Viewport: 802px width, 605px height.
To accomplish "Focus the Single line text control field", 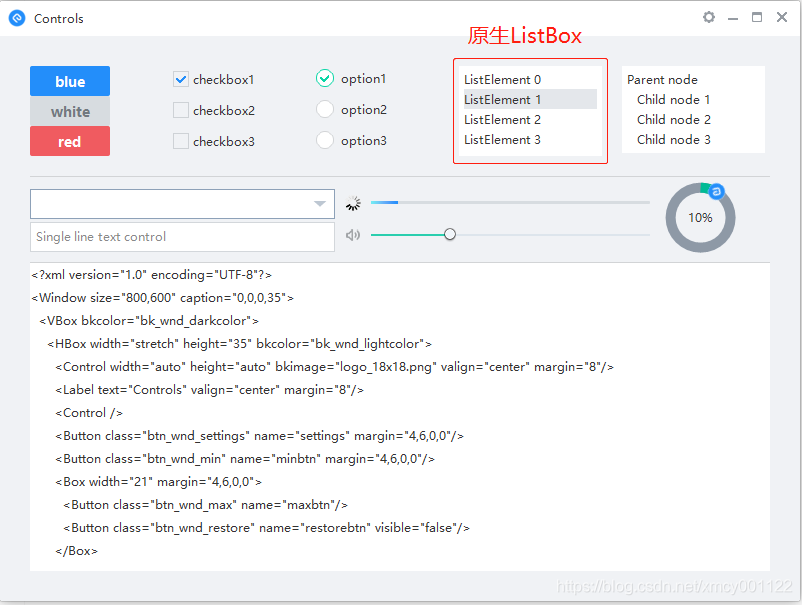I will [182, 237].
